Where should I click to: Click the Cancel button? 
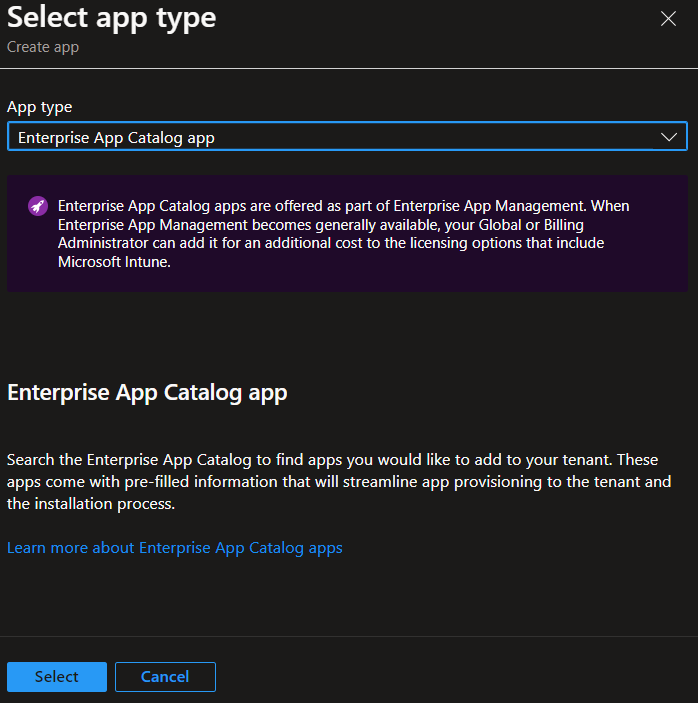165,677
